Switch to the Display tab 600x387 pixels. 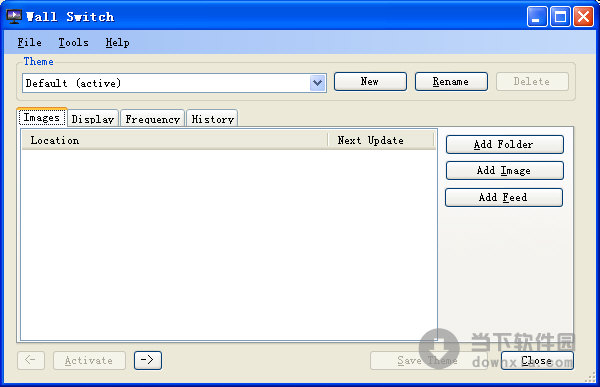point(93,119)
